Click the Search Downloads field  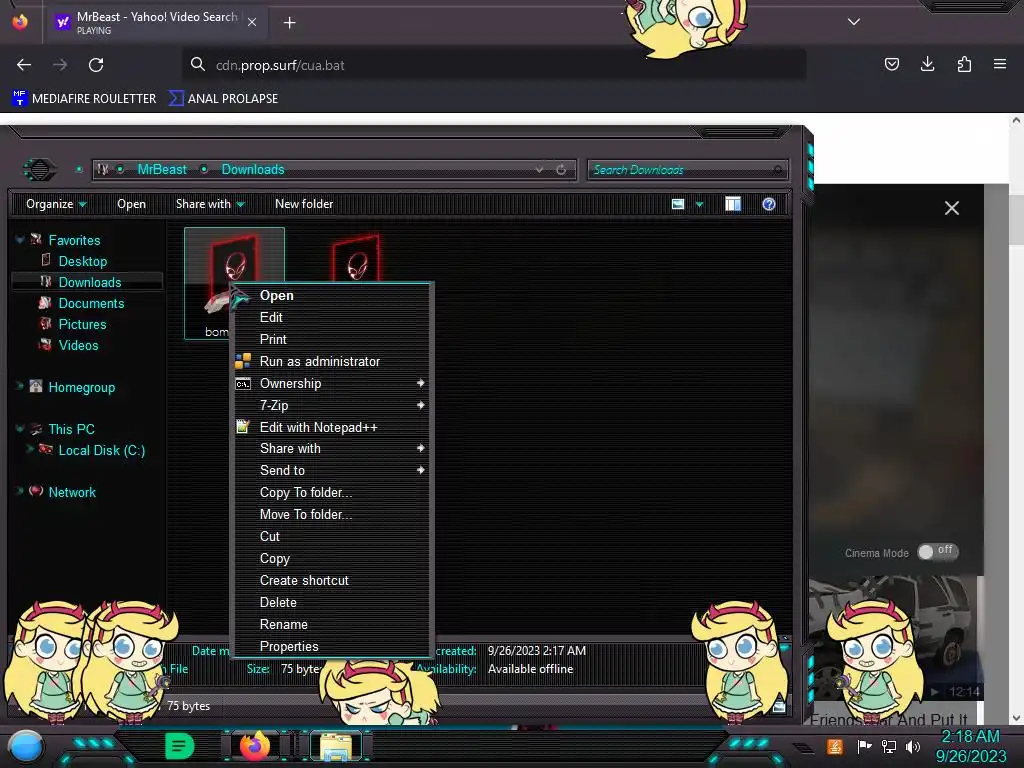688,170
